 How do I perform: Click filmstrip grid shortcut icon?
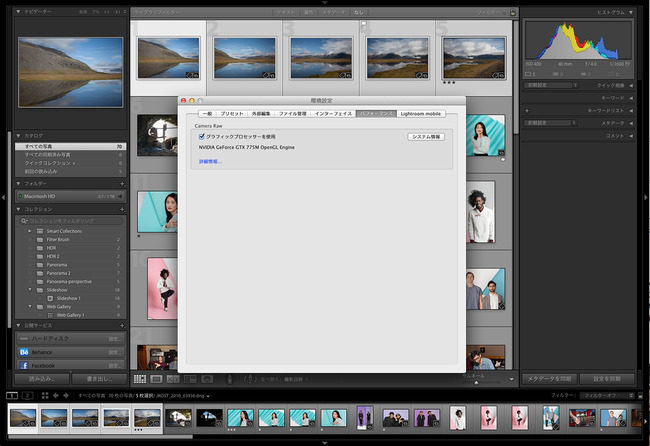pyautogui.click(x=45, y=395)
